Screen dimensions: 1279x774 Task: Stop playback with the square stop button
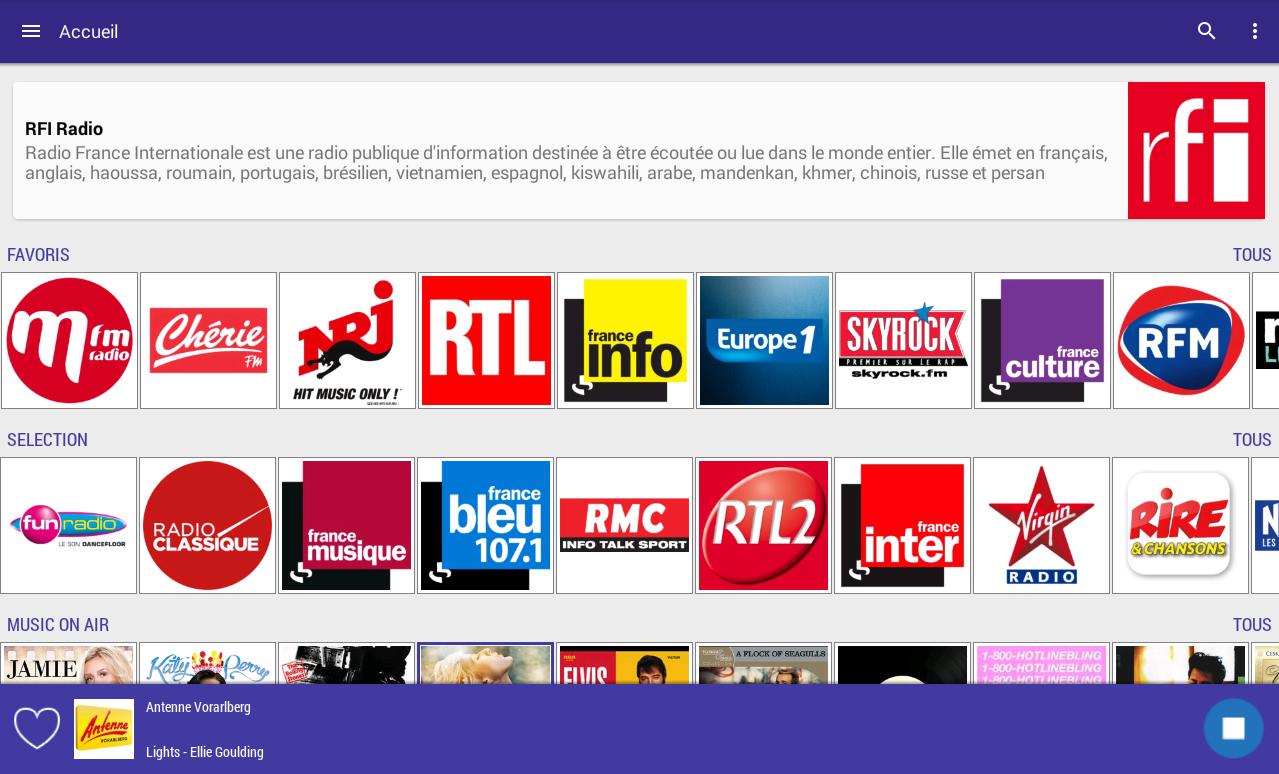pos(1233,728)
